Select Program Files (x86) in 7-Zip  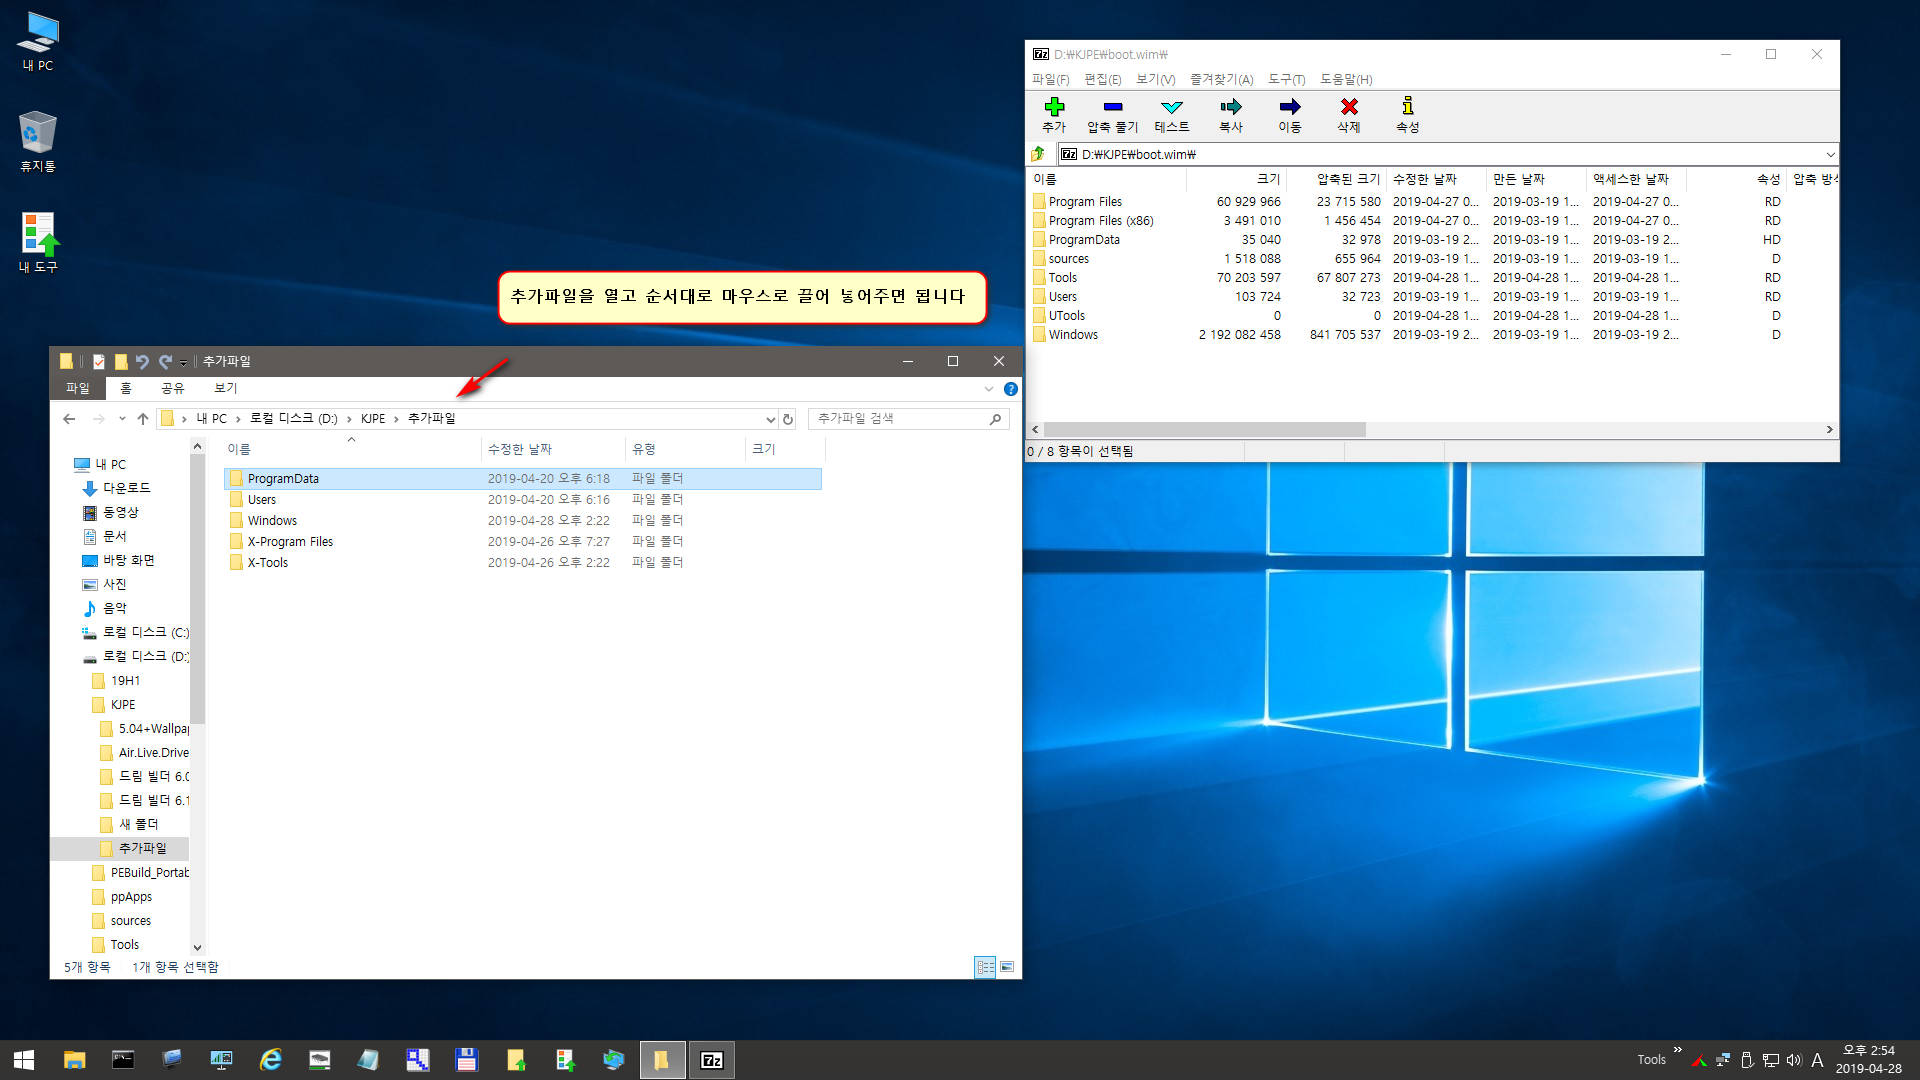pyautogui.click(x=1100, y=221)
